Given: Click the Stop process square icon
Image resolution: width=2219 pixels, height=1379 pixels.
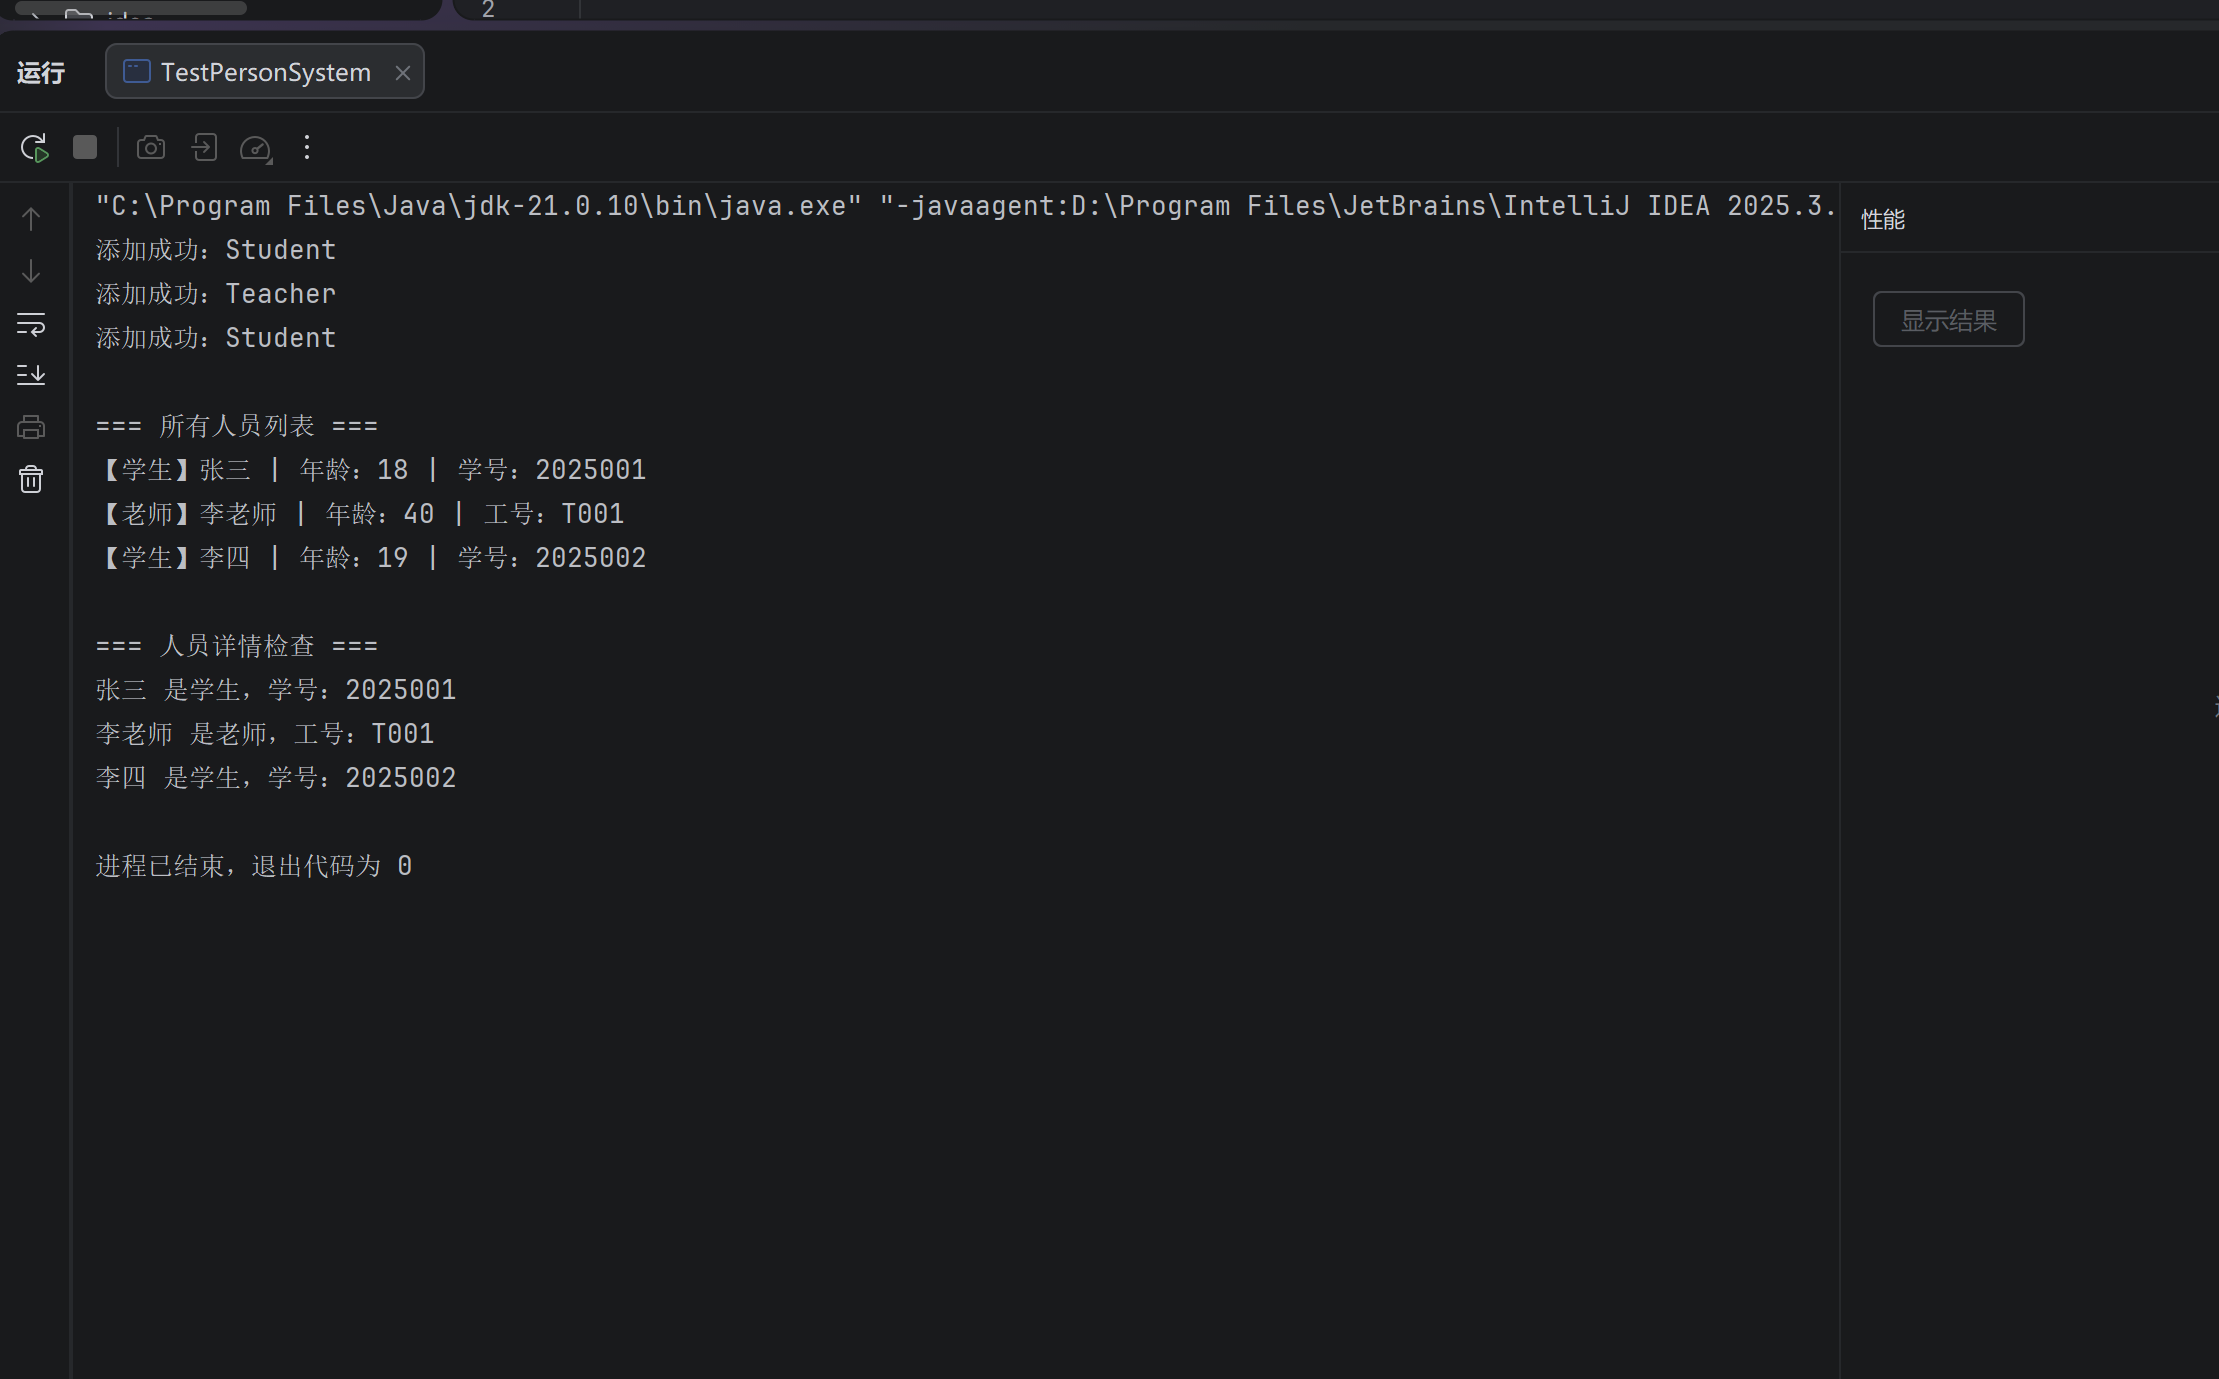Looking at the screenshot, I should click(x=85, y=148).
